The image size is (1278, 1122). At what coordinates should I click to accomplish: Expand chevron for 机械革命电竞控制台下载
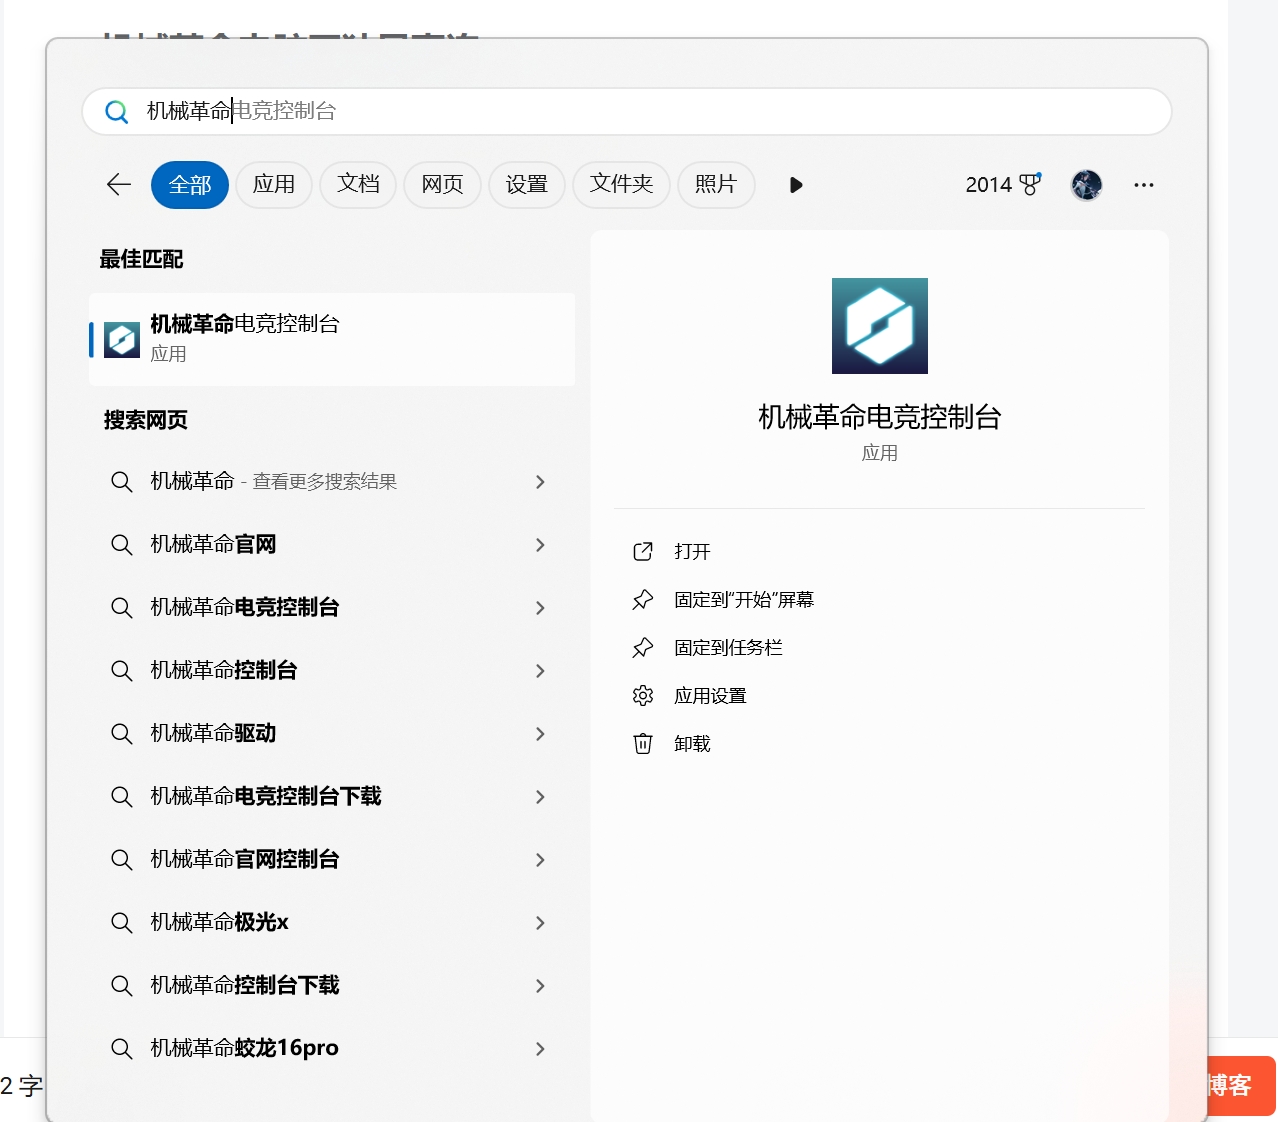click(540, 797)
